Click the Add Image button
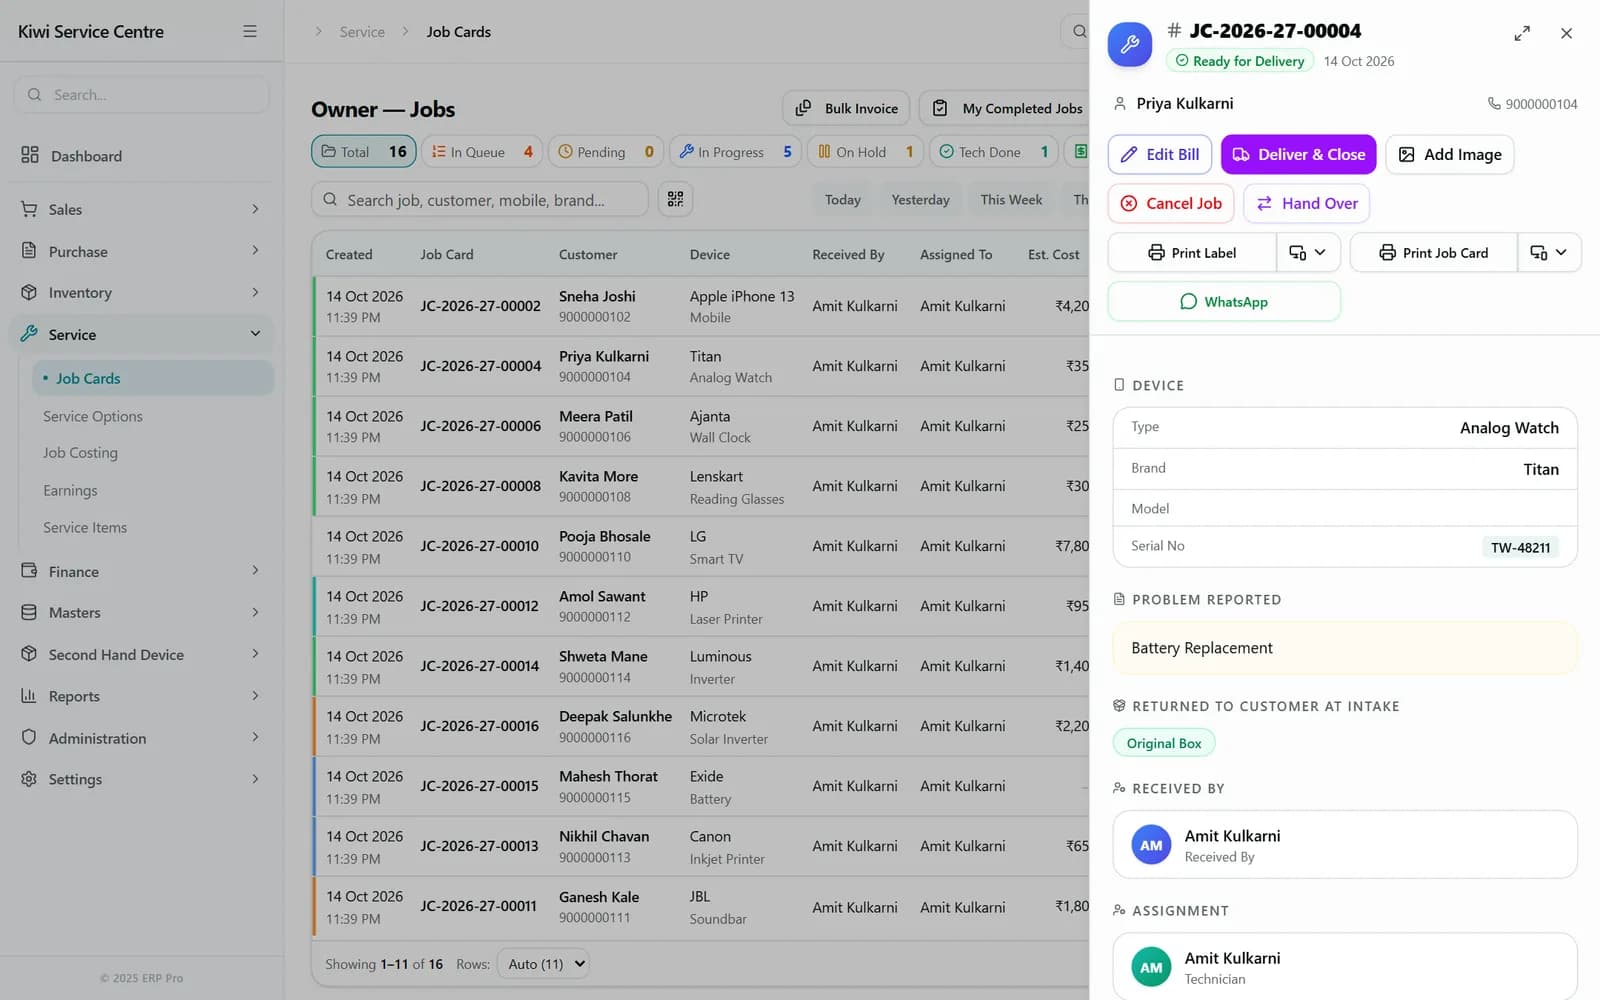 click(1450, 154)
